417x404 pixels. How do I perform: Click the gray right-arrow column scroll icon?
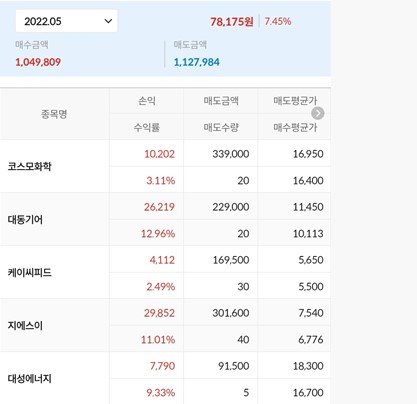(x=317, y=113)
